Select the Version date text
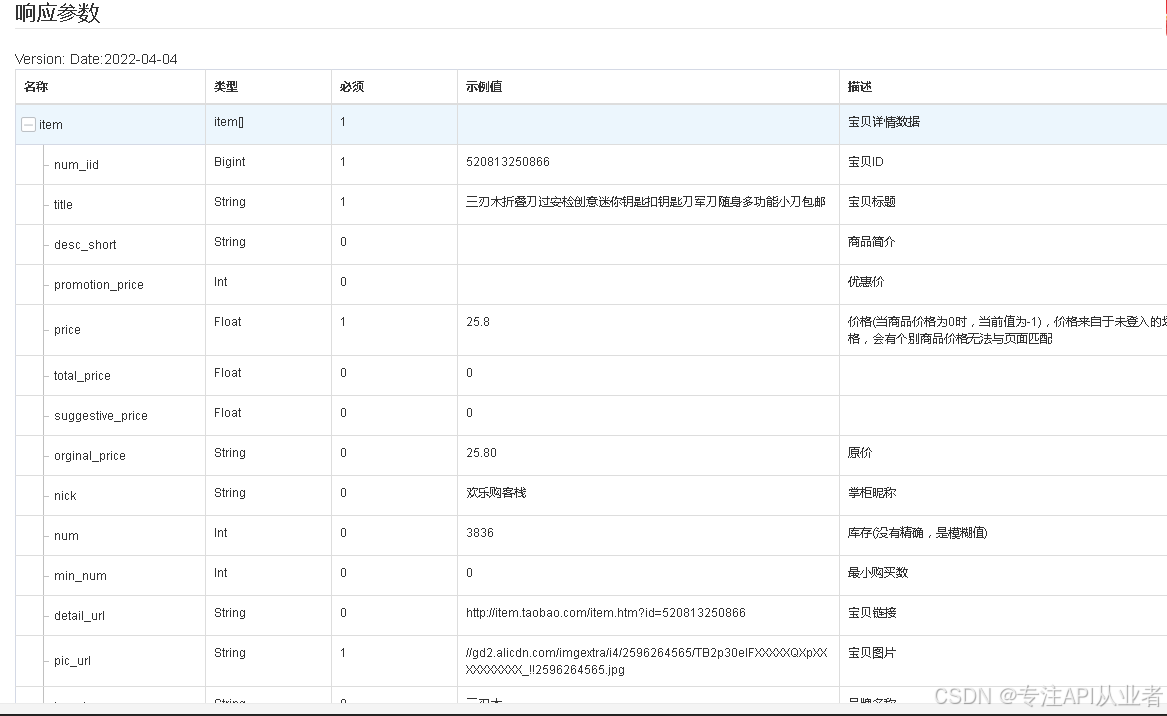Screen dimensions: 1167x716 [95, 59]
